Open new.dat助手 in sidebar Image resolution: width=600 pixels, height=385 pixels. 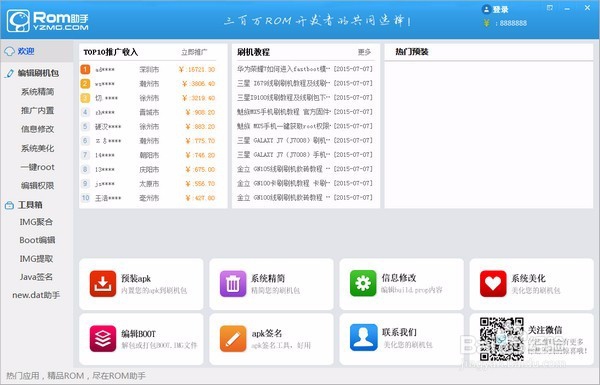pos(36,295)
